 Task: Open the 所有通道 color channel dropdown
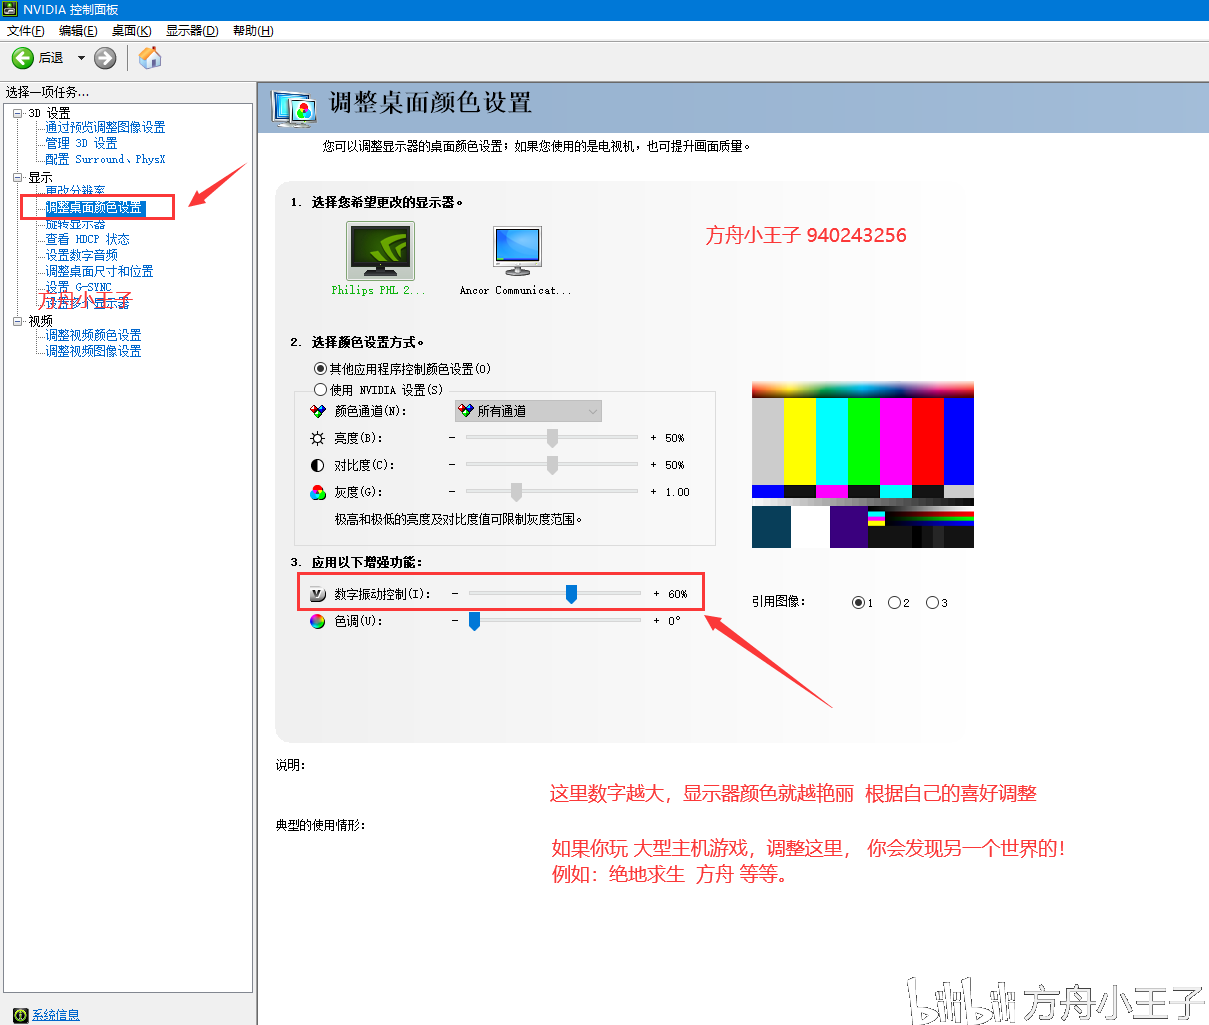(x=528, y=411)
